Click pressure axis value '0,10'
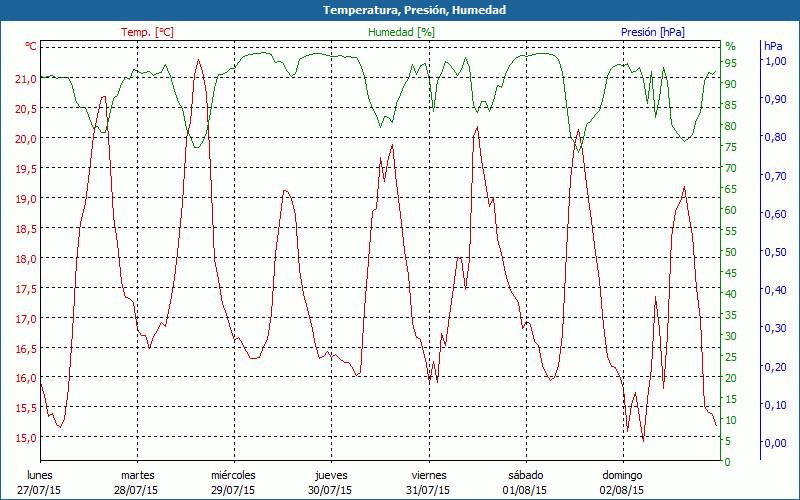Screen dimensions: 800x500 coord(775,405)
